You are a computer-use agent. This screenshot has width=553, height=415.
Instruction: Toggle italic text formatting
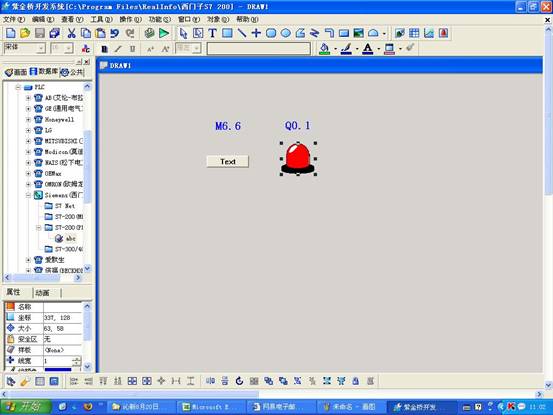tap(118, 49)
